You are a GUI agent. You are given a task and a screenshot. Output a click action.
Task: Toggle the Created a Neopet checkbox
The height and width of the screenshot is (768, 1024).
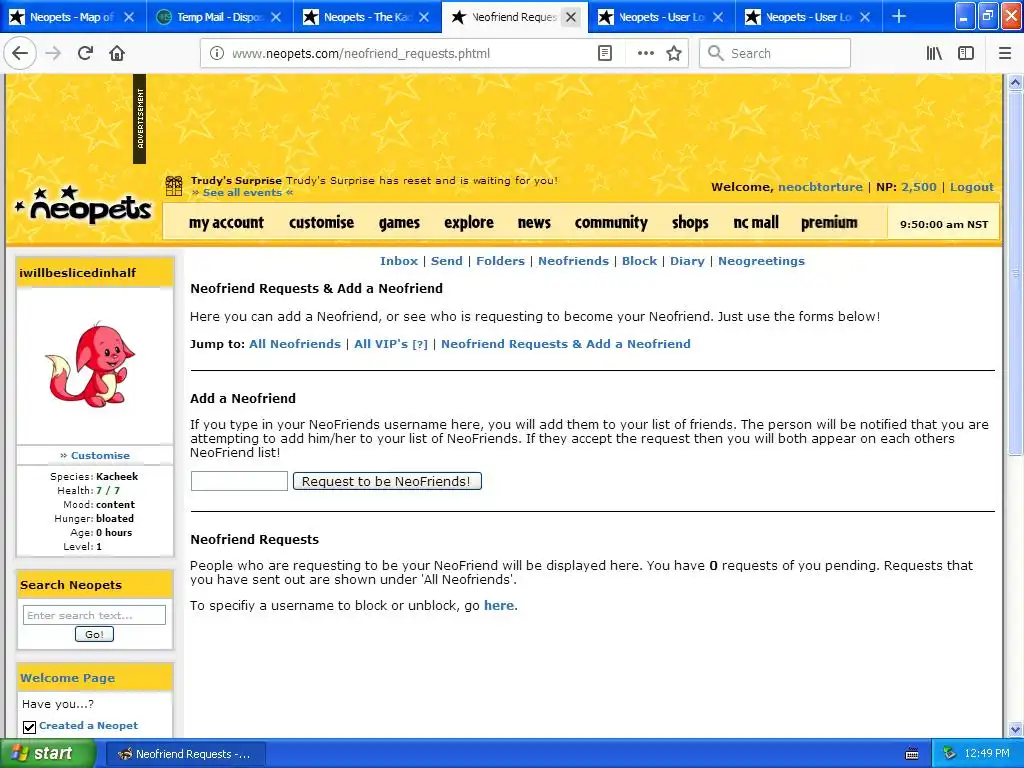click(x=29, y=727)
